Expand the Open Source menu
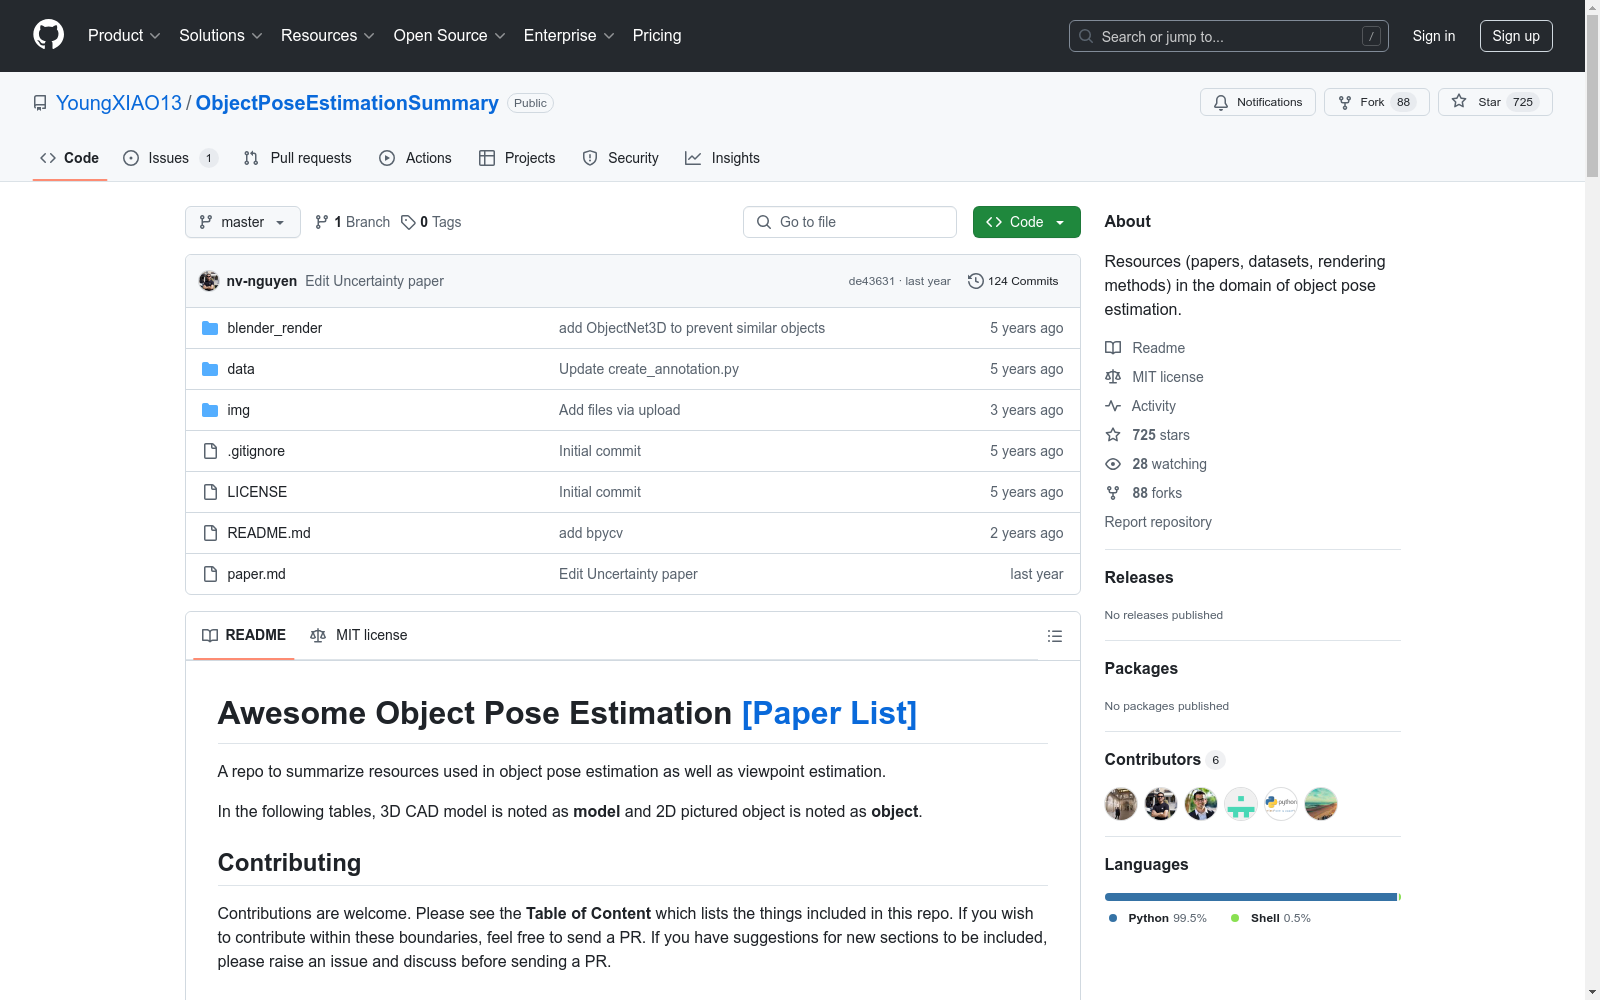The width and height of the screenshot is (1600, 1000). 450,36
